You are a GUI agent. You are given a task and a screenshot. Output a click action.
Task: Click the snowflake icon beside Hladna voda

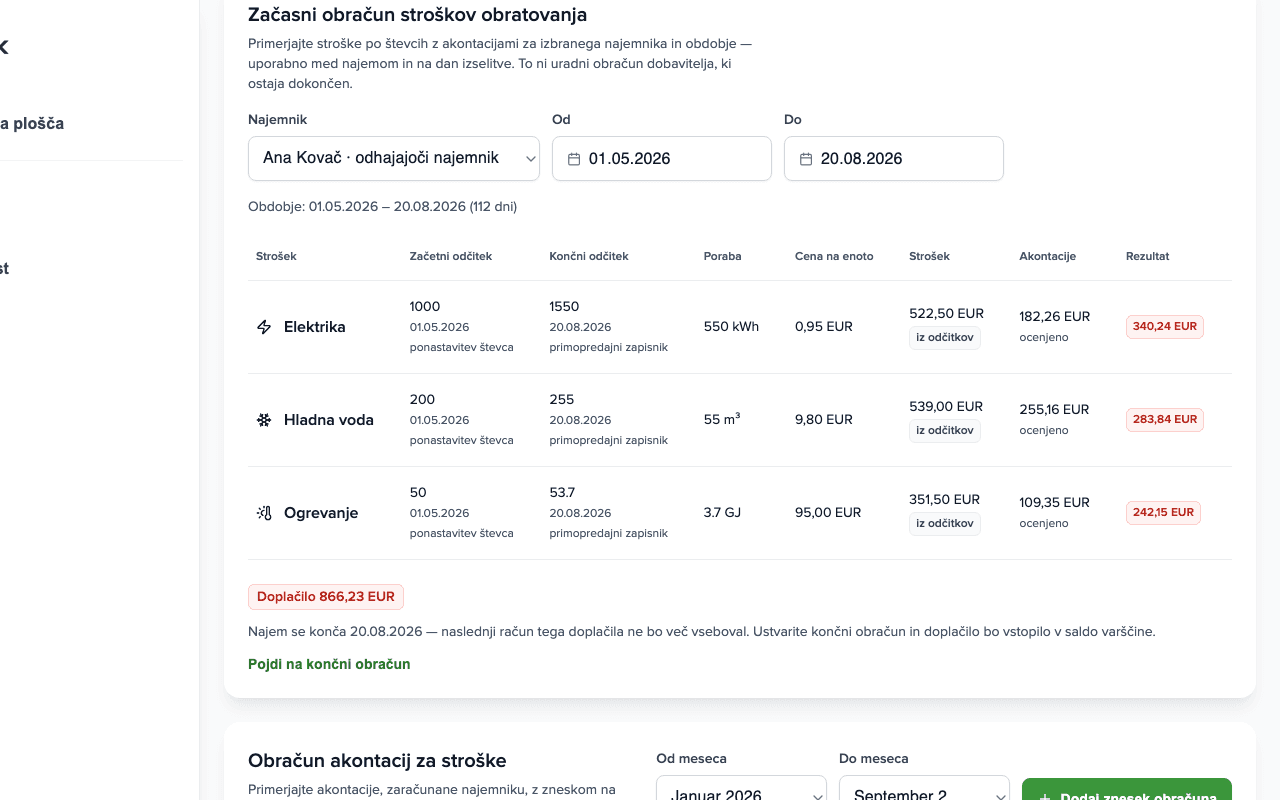click(264, 420)
